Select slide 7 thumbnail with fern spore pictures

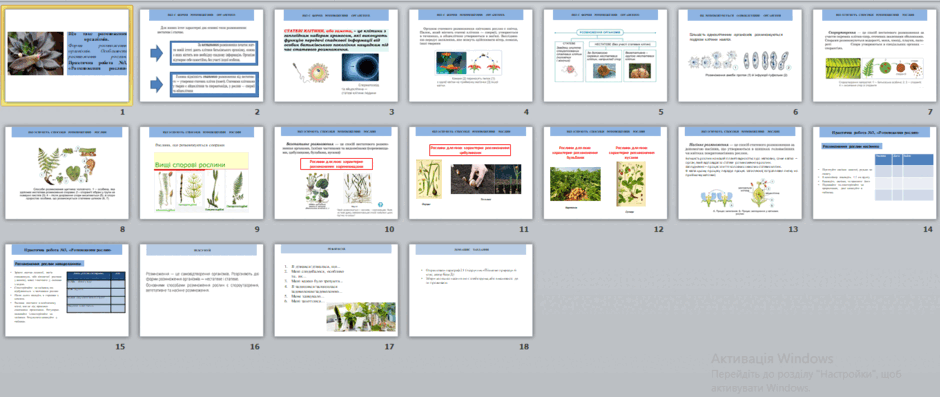click(x=875, y=55)
